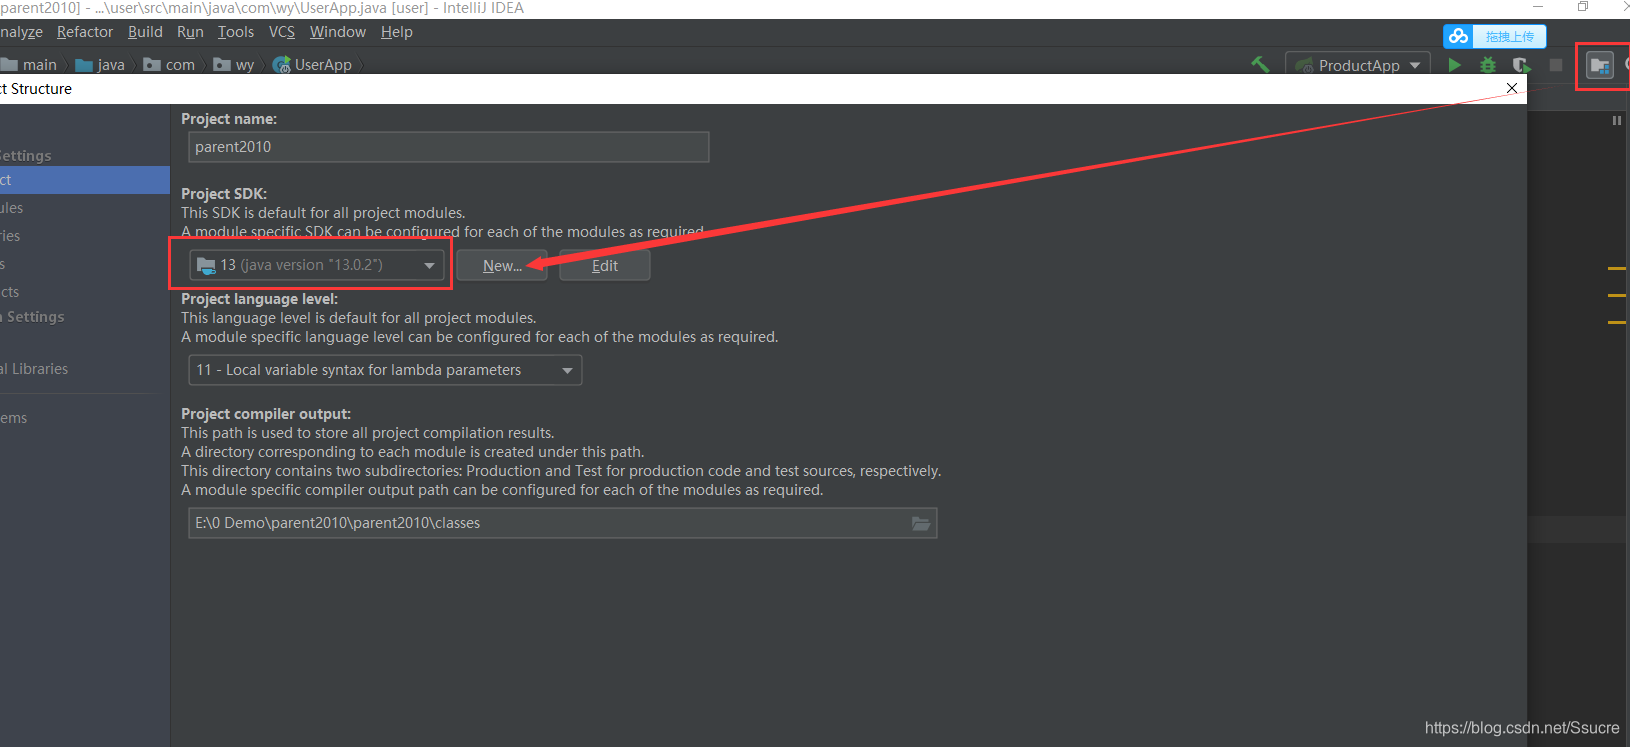Viewport: 1630px width, 747px height.
Task: Click the editor pause indicator at top right
Action: pos(1616,120)
